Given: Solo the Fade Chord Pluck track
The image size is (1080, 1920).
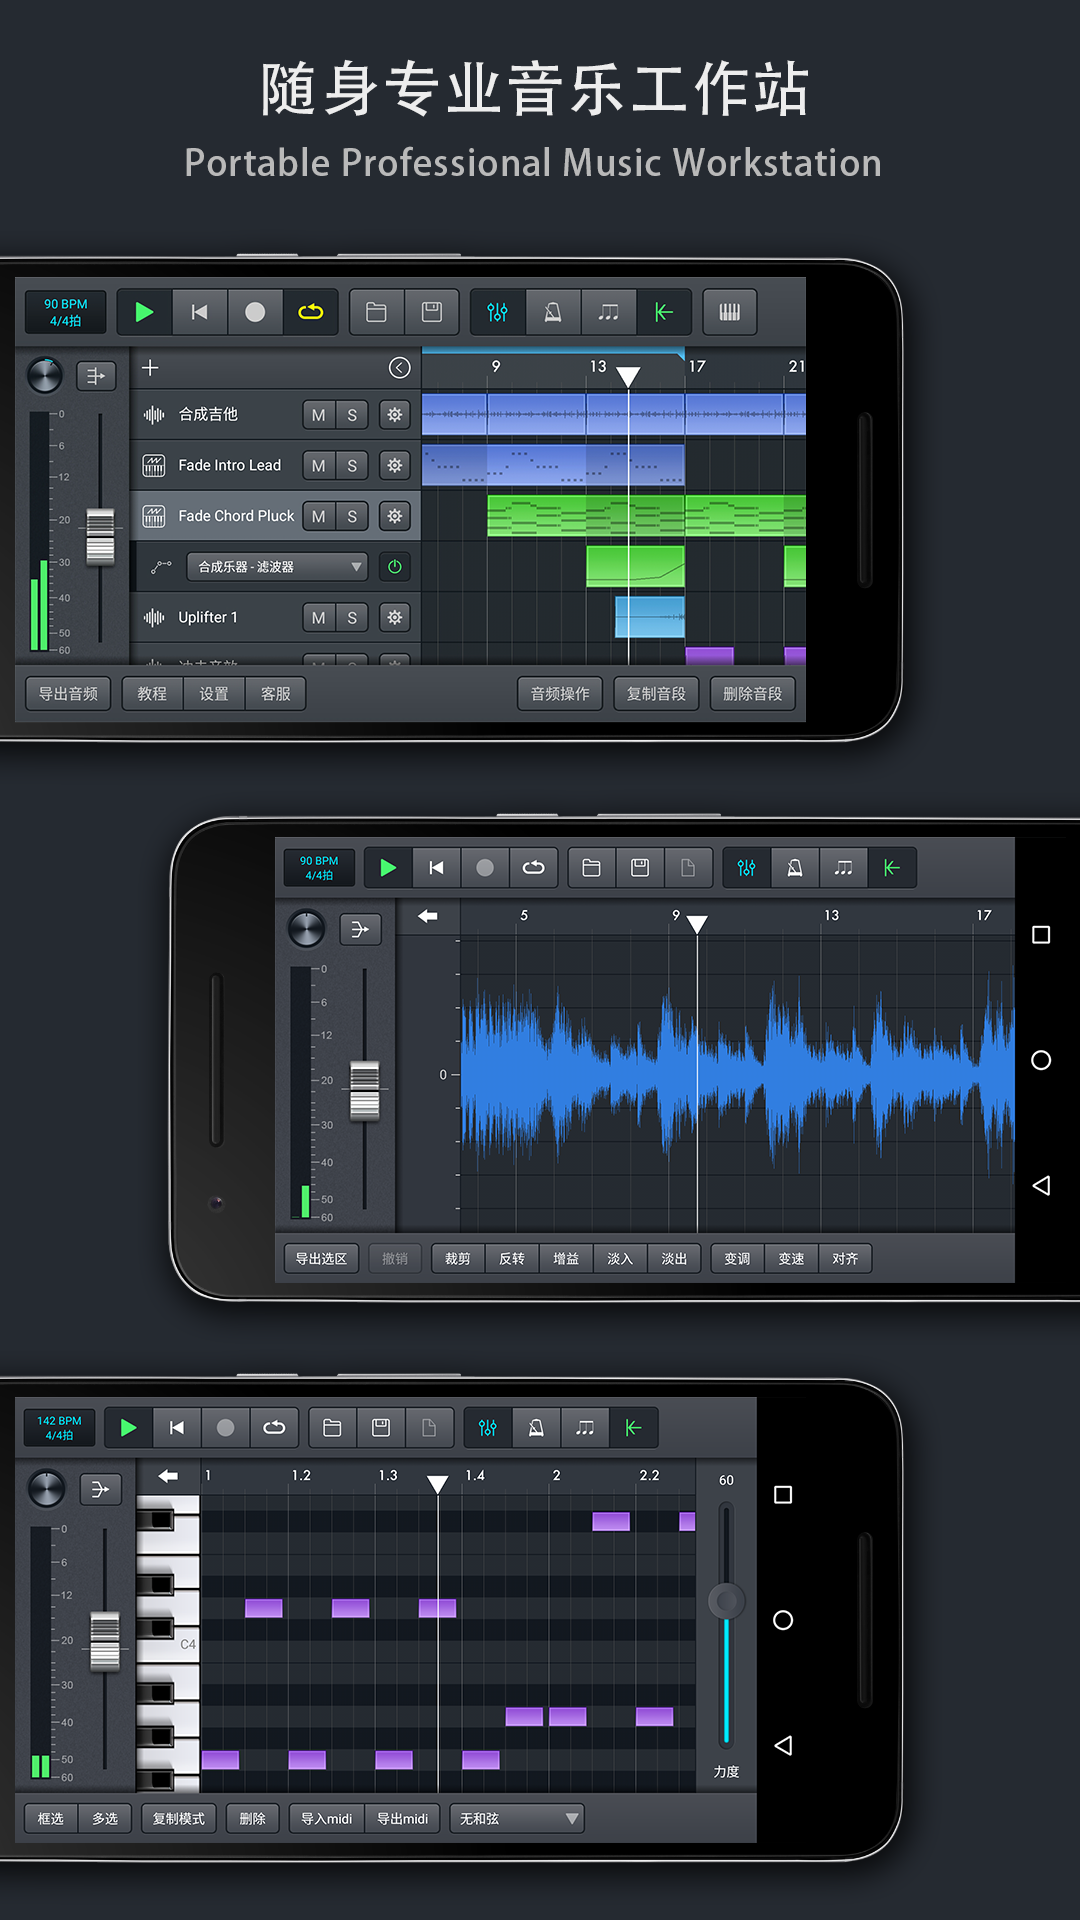Looking at the screenshot, I should tap(352, 517).
